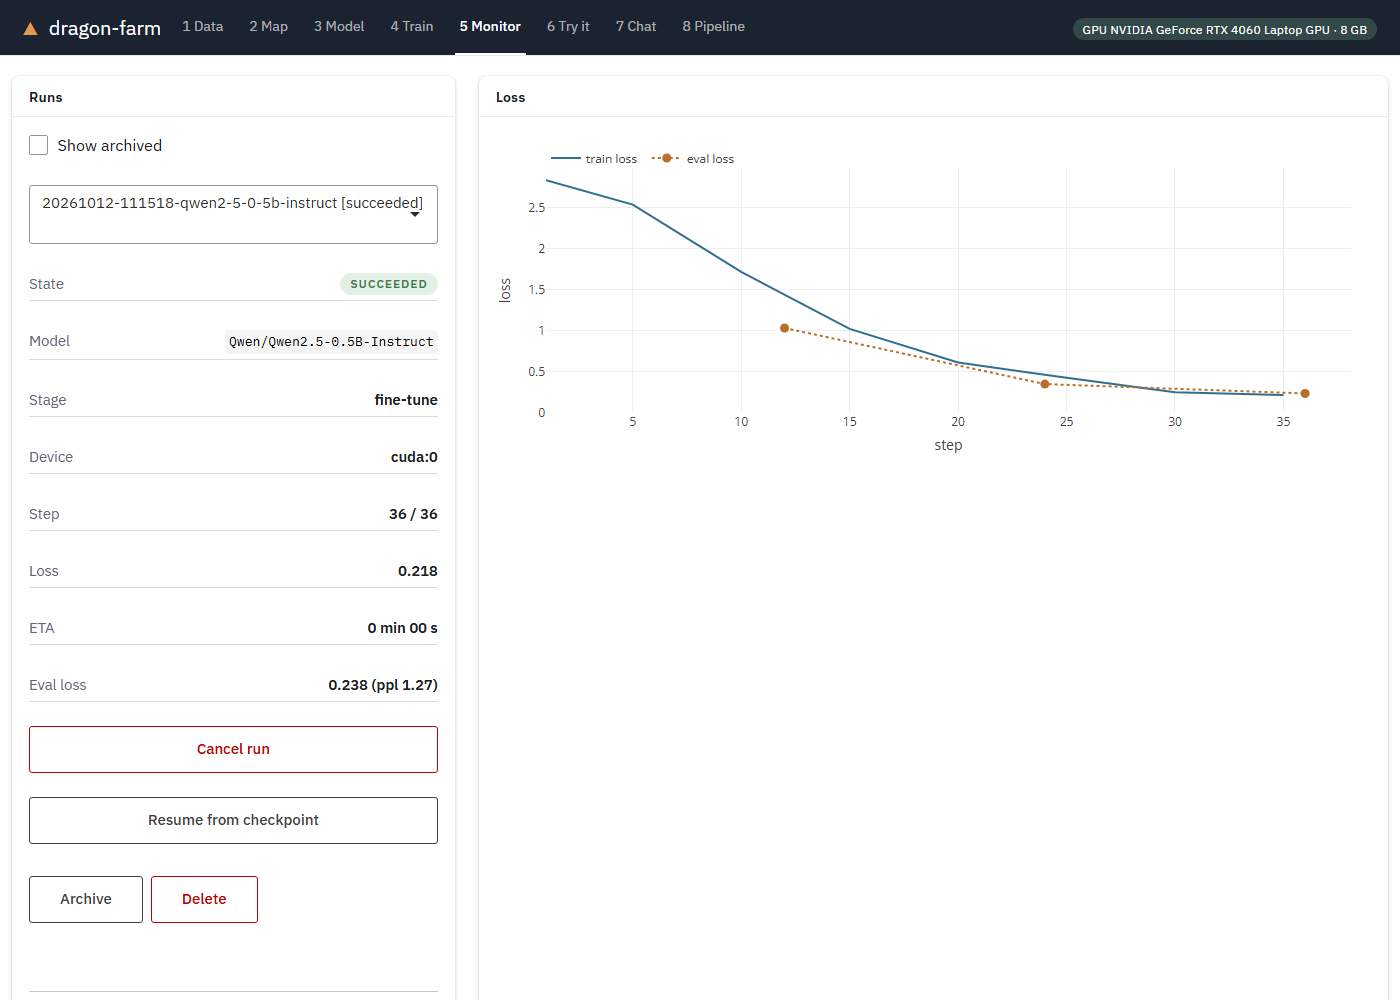Click the final eval loss point at step 36
The height and width of the screenshot is (1000, 1400).
(1305, 393)
